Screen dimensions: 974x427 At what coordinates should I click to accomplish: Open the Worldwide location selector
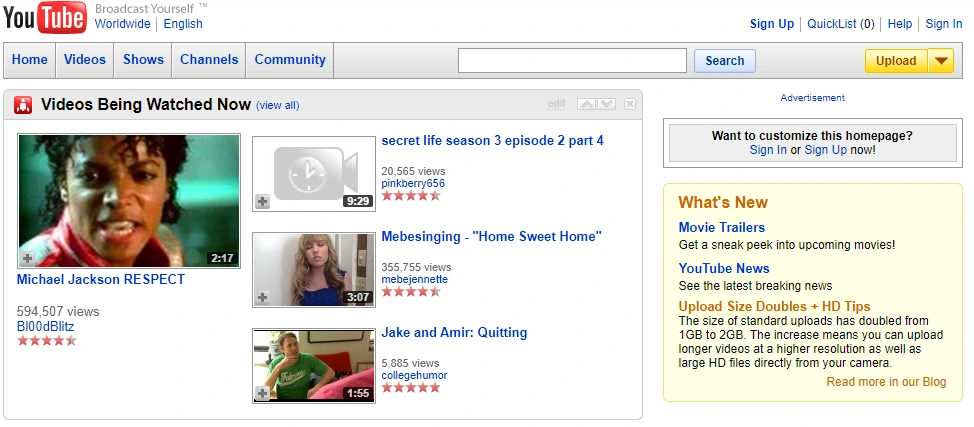pyautogui.click(x=122, y=24)
